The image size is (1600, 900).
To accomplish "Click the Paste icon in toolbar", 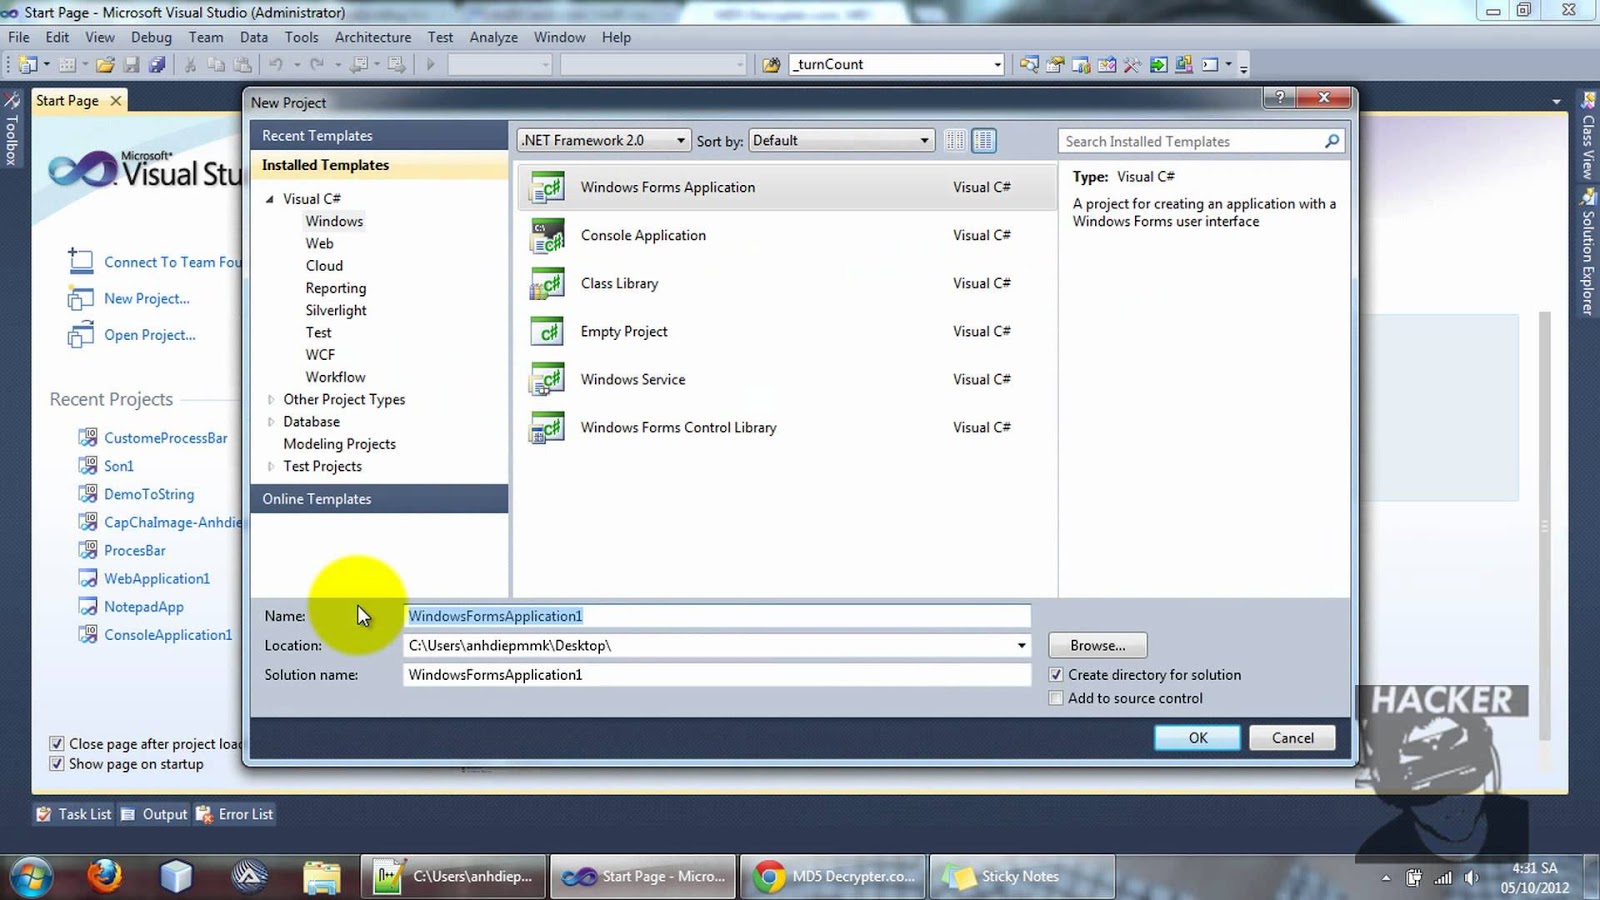I will (243, 64).
